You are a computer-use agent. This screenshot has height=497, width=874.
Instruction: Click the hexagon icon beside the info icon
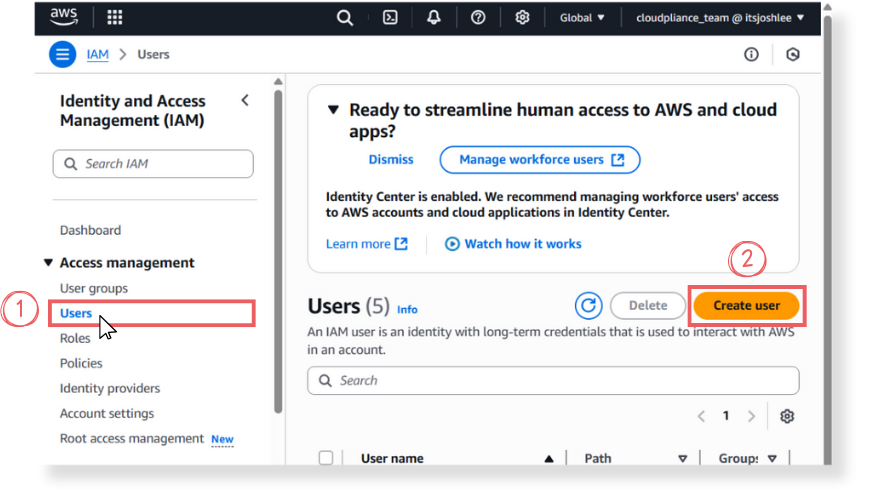click(793, 54)
